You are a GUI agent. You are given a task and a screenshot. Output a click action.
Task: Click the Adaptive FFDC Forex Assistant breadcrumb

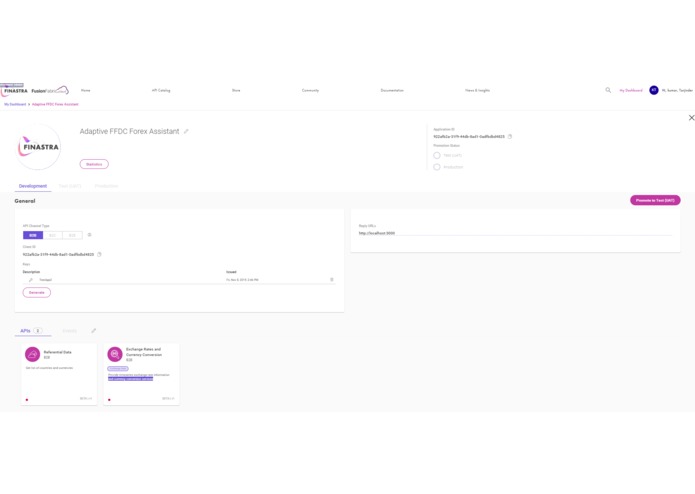pos(55,105)
